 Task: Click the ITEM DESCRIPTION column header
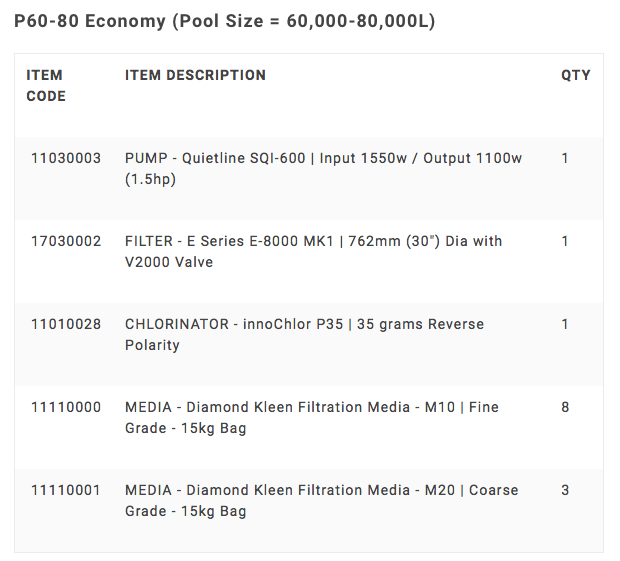195,75
